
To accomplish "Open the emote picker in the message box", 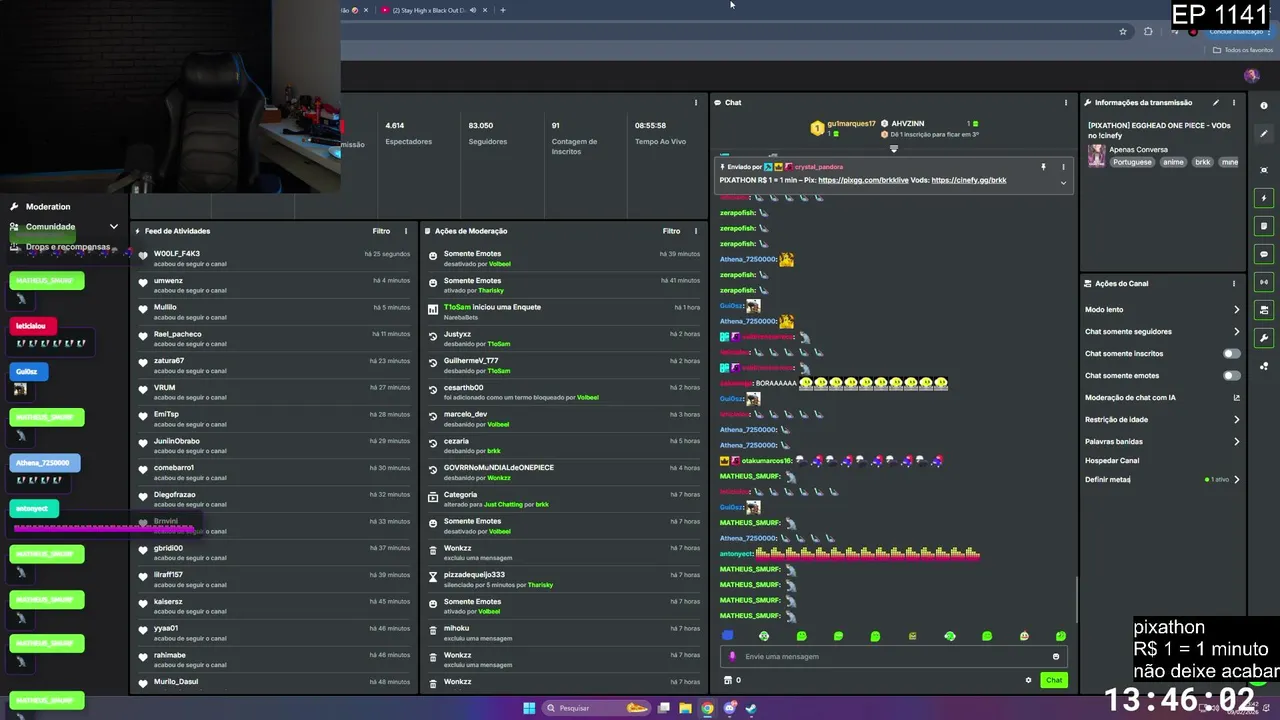I will click(1056, 657).
